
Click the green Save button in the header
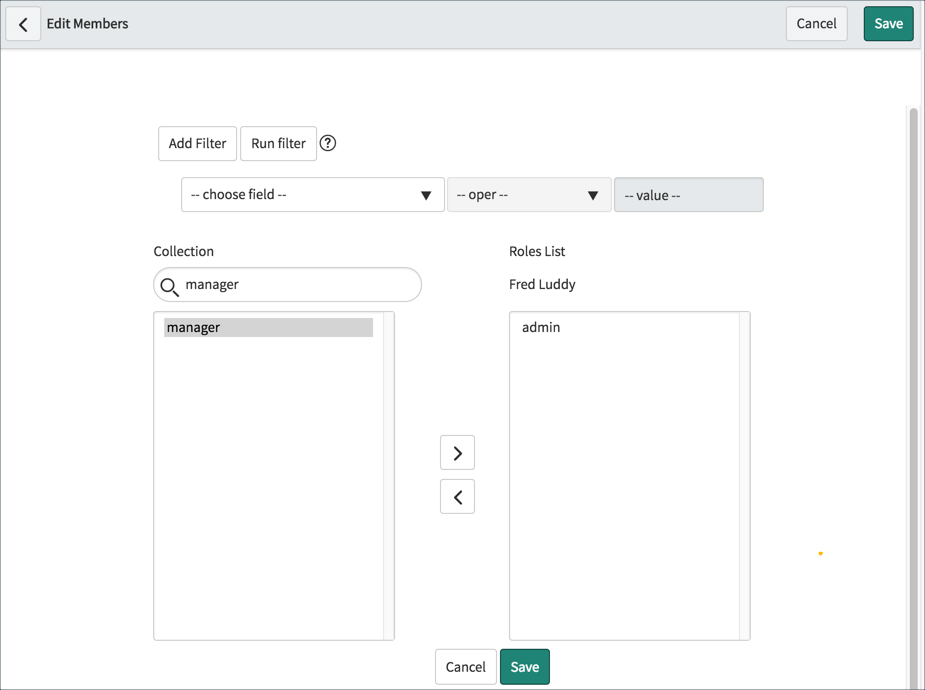pos(888,24)
